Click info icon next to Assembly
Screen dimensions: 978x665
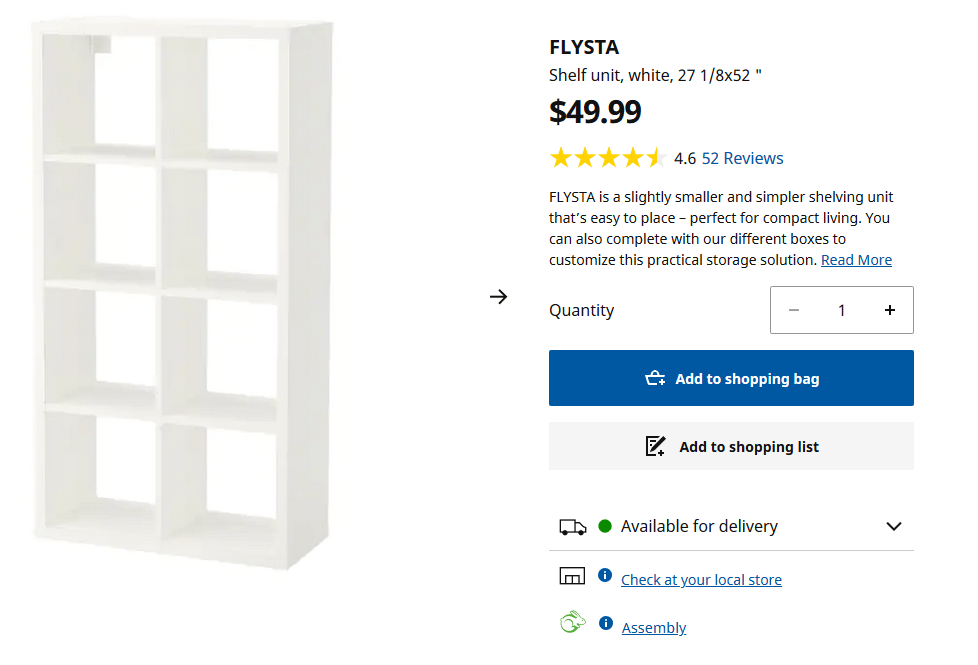click(x=605, y=623)
